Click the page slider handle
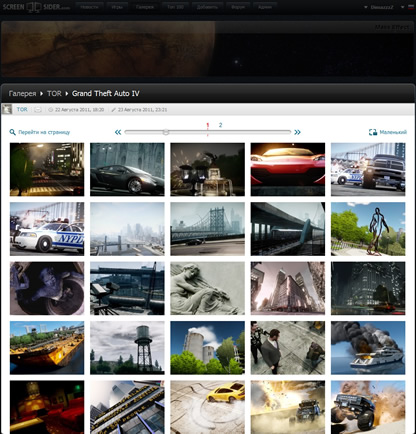Screen dimensions: 416x434 [166, 132]
